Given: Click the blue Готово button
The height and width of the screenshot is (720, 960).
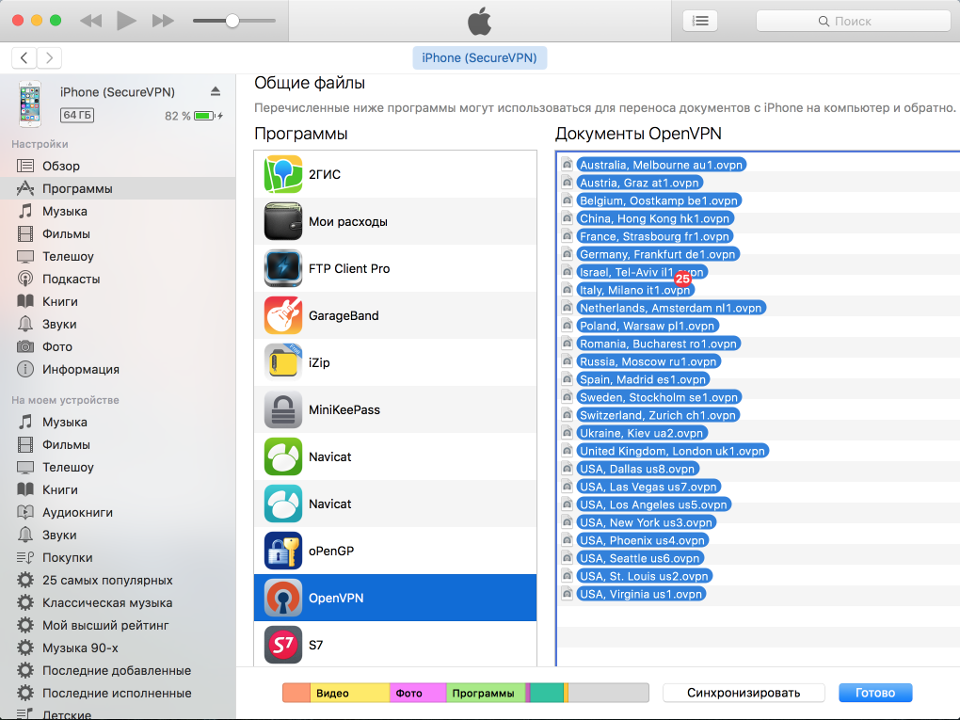Looking at the screenshot, I should [875, 692].
